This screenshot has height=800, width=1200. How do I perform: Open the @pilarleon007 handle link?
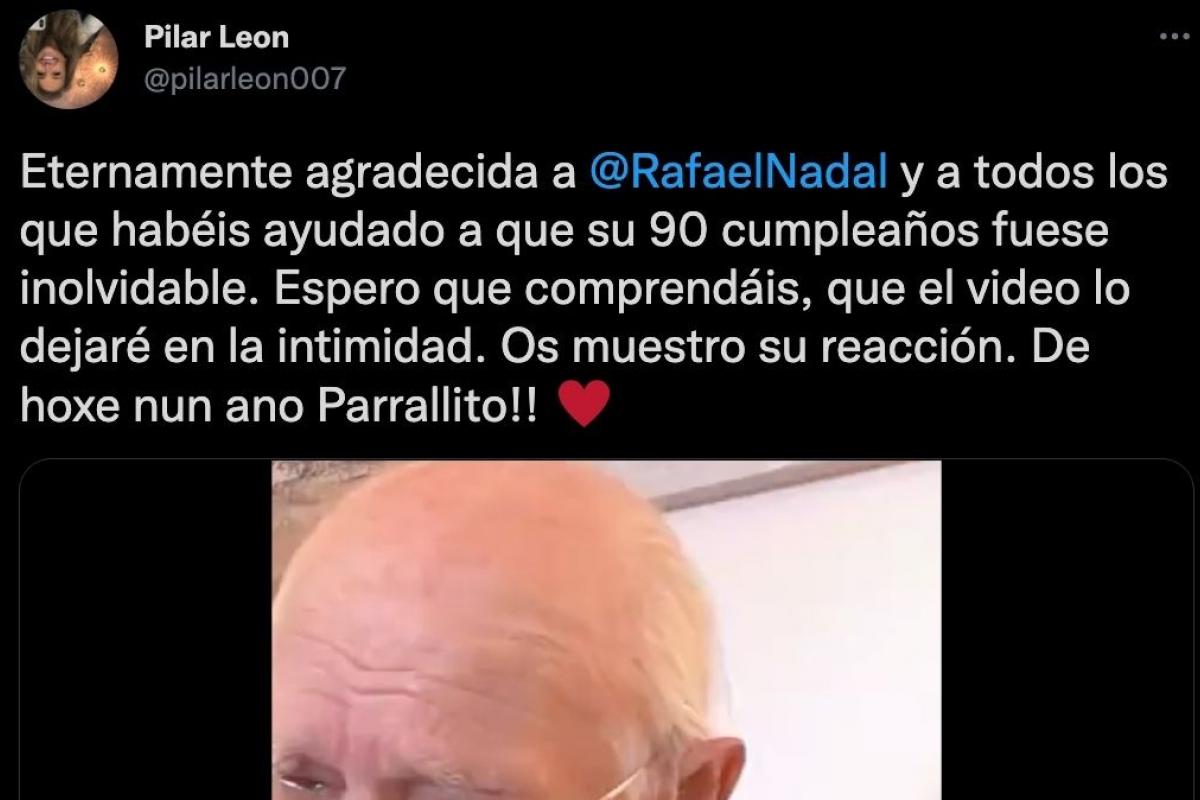point(244,79)
